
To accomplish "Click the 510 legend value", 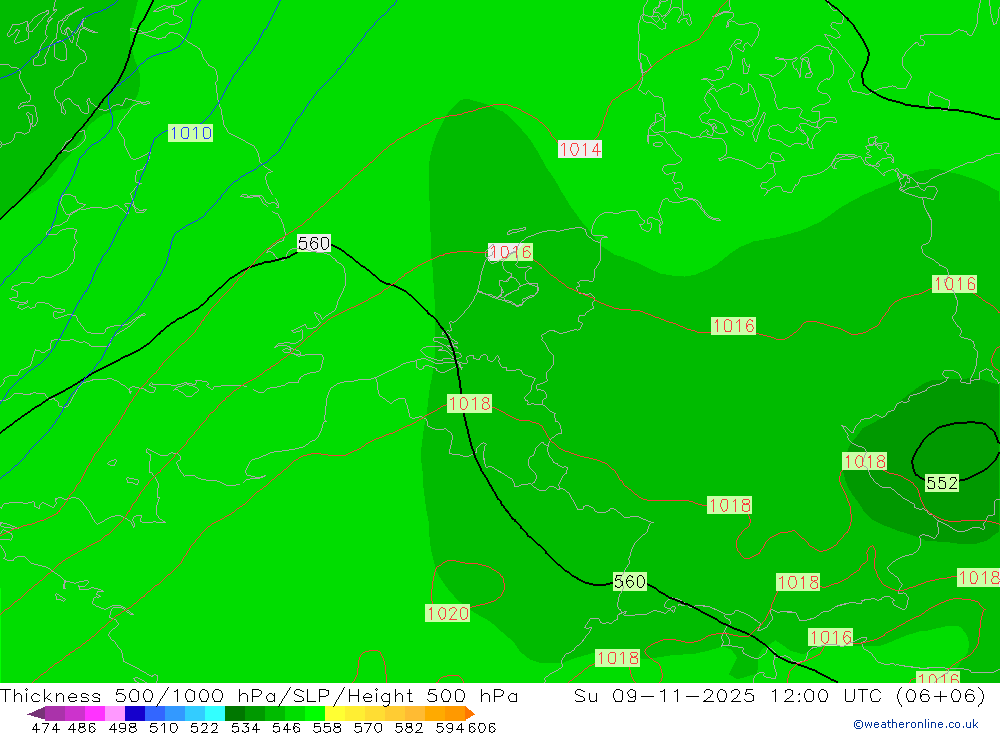I will click(164, 727).
